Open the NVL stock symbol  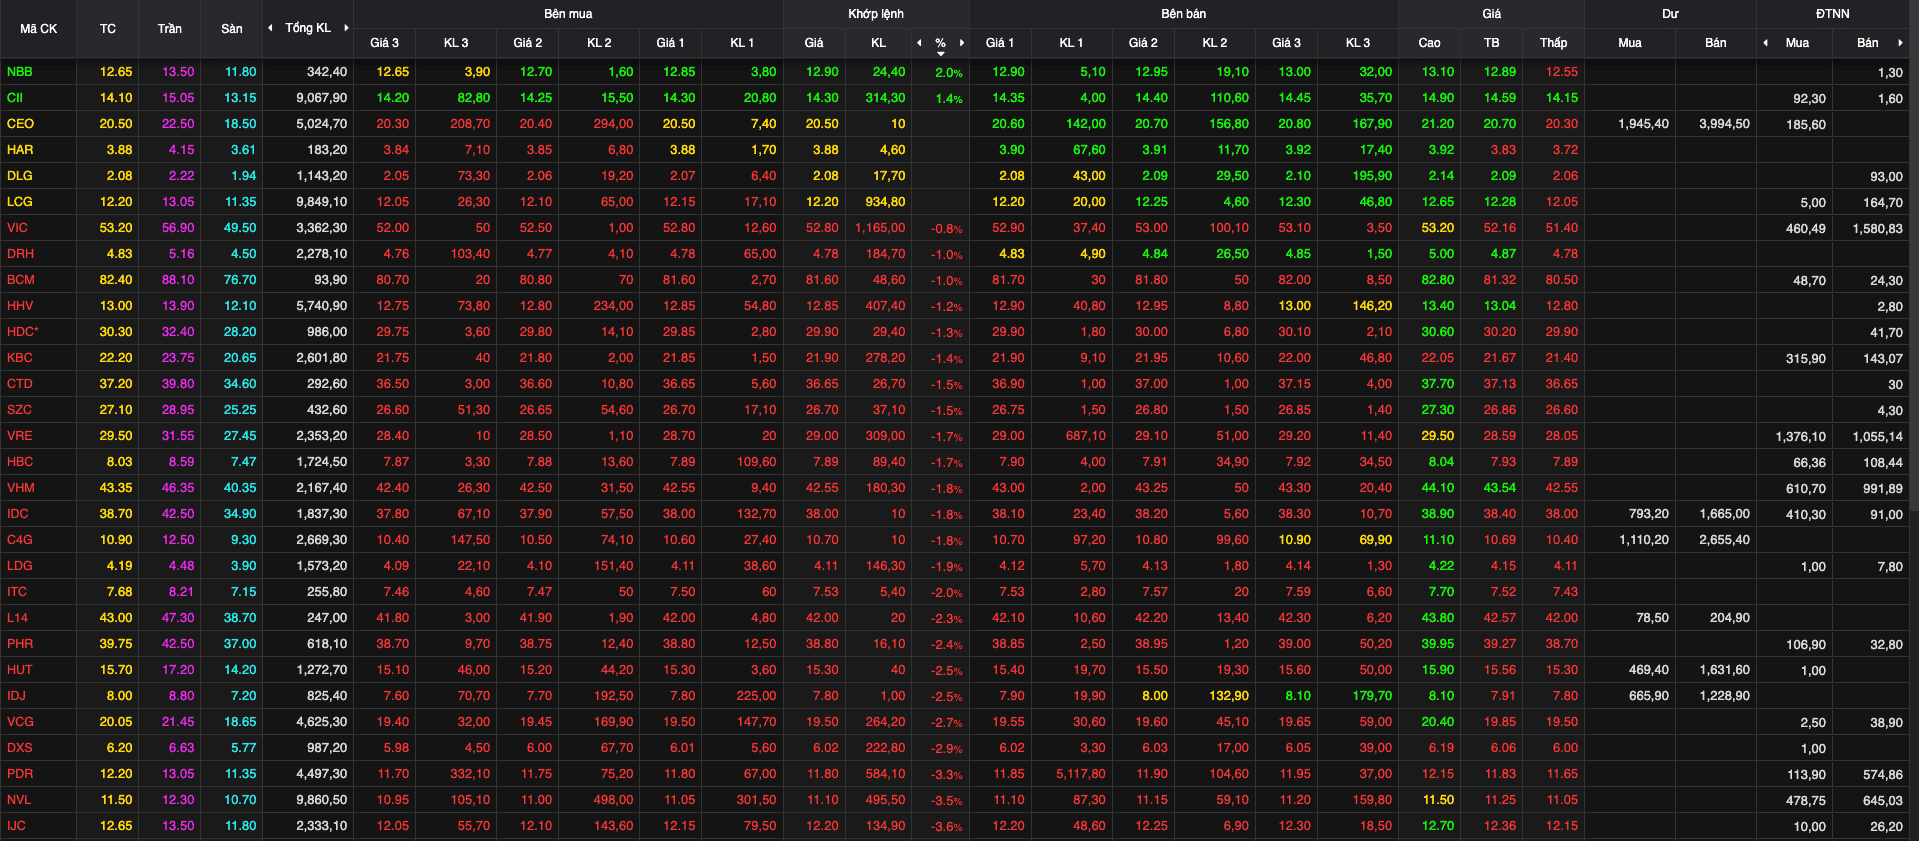pyautogui.click(x=19, y=800)
